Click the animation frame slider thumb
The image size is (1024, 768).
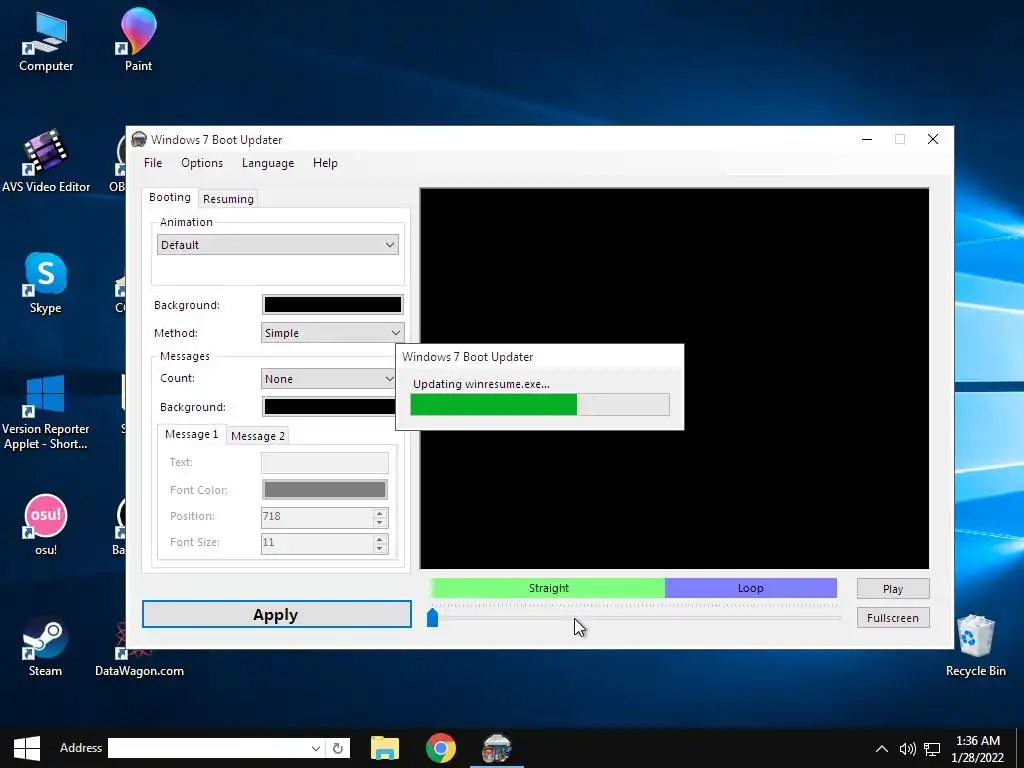(432, 617)
